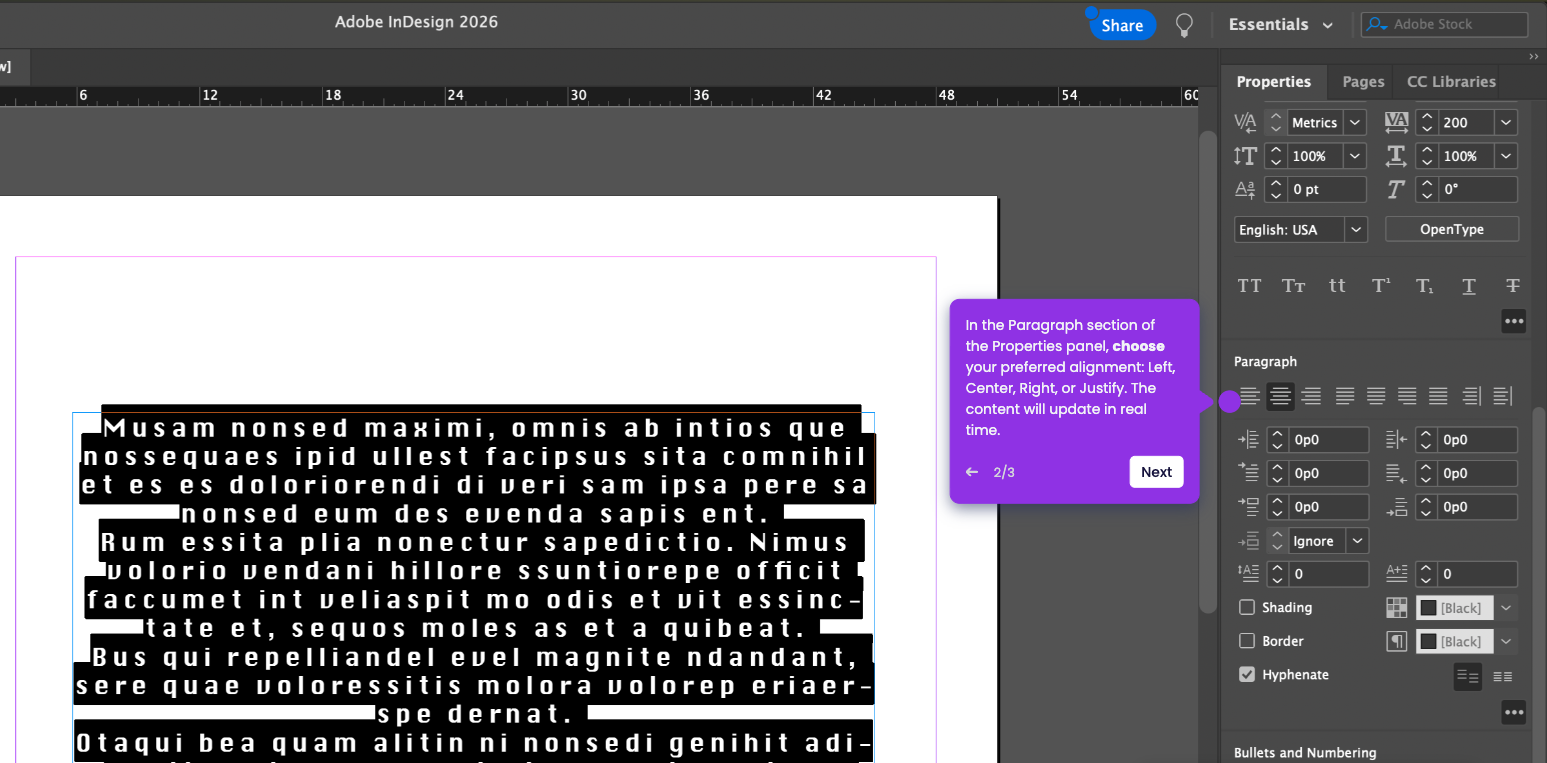Open the Tracking 200 dropdown
The image size is (1547, 763).
coord(1506,122)
